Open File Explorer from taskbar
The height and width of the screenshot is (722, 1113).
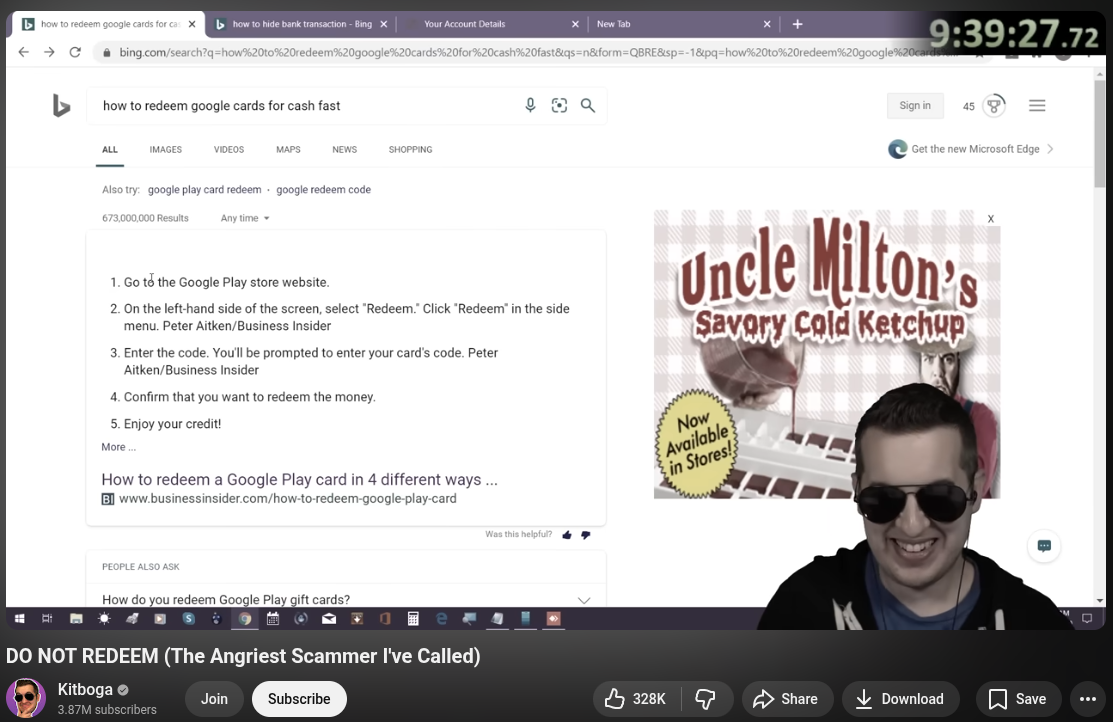click(x=76, y=619)
